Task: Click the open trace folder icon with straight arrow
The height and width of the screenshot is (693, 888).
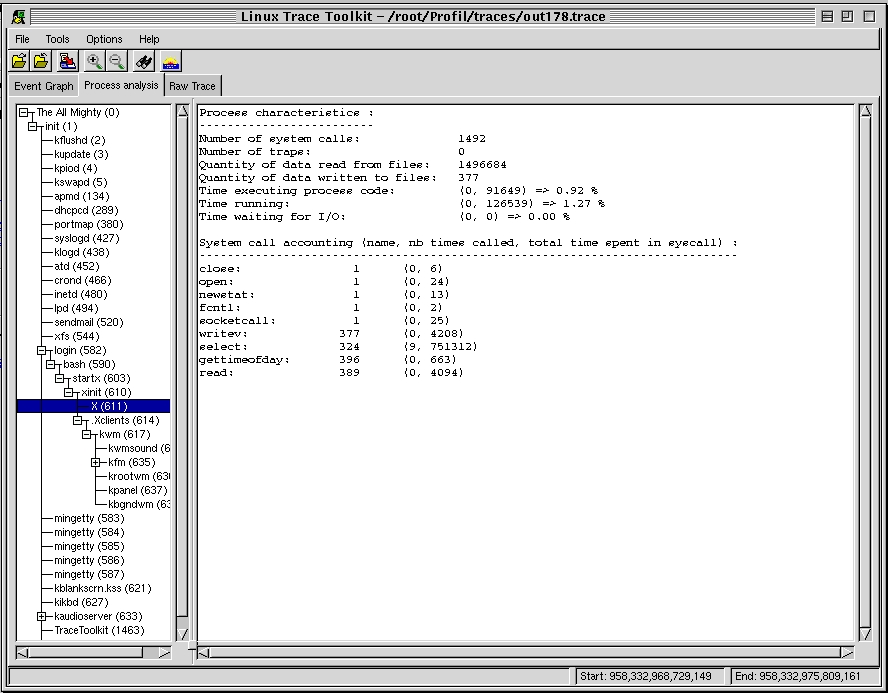Action: (x=19, y=61)
